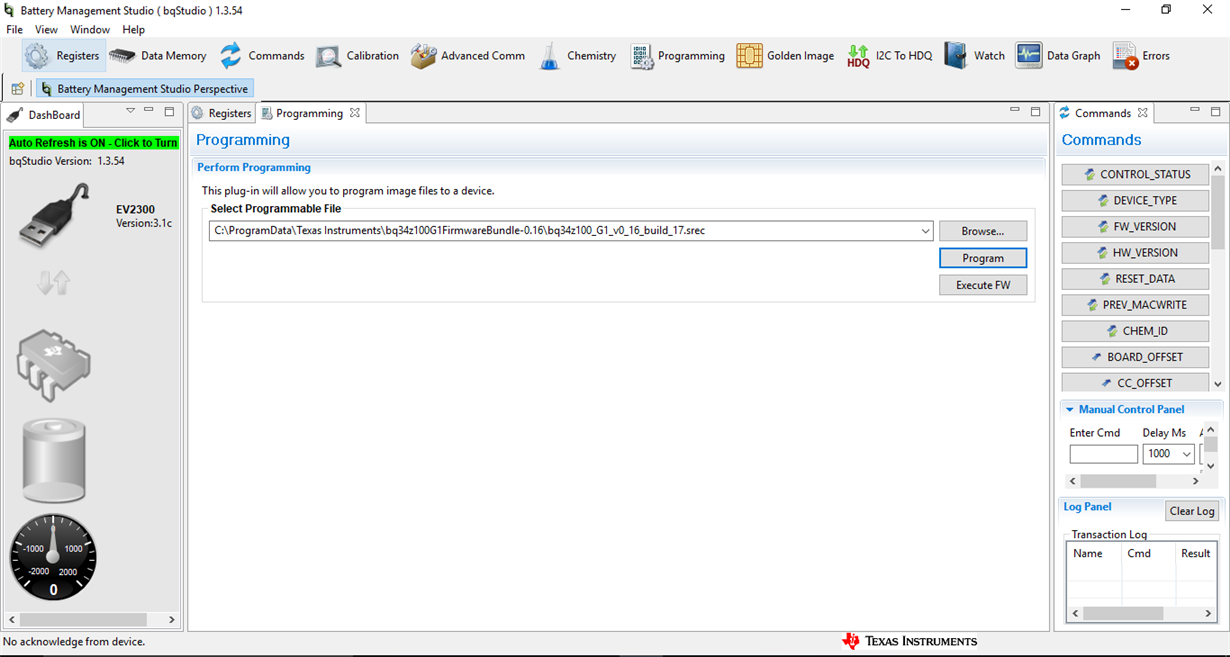Open the View menu
Screen dimensions: 1230x657
tap(46, 29)
